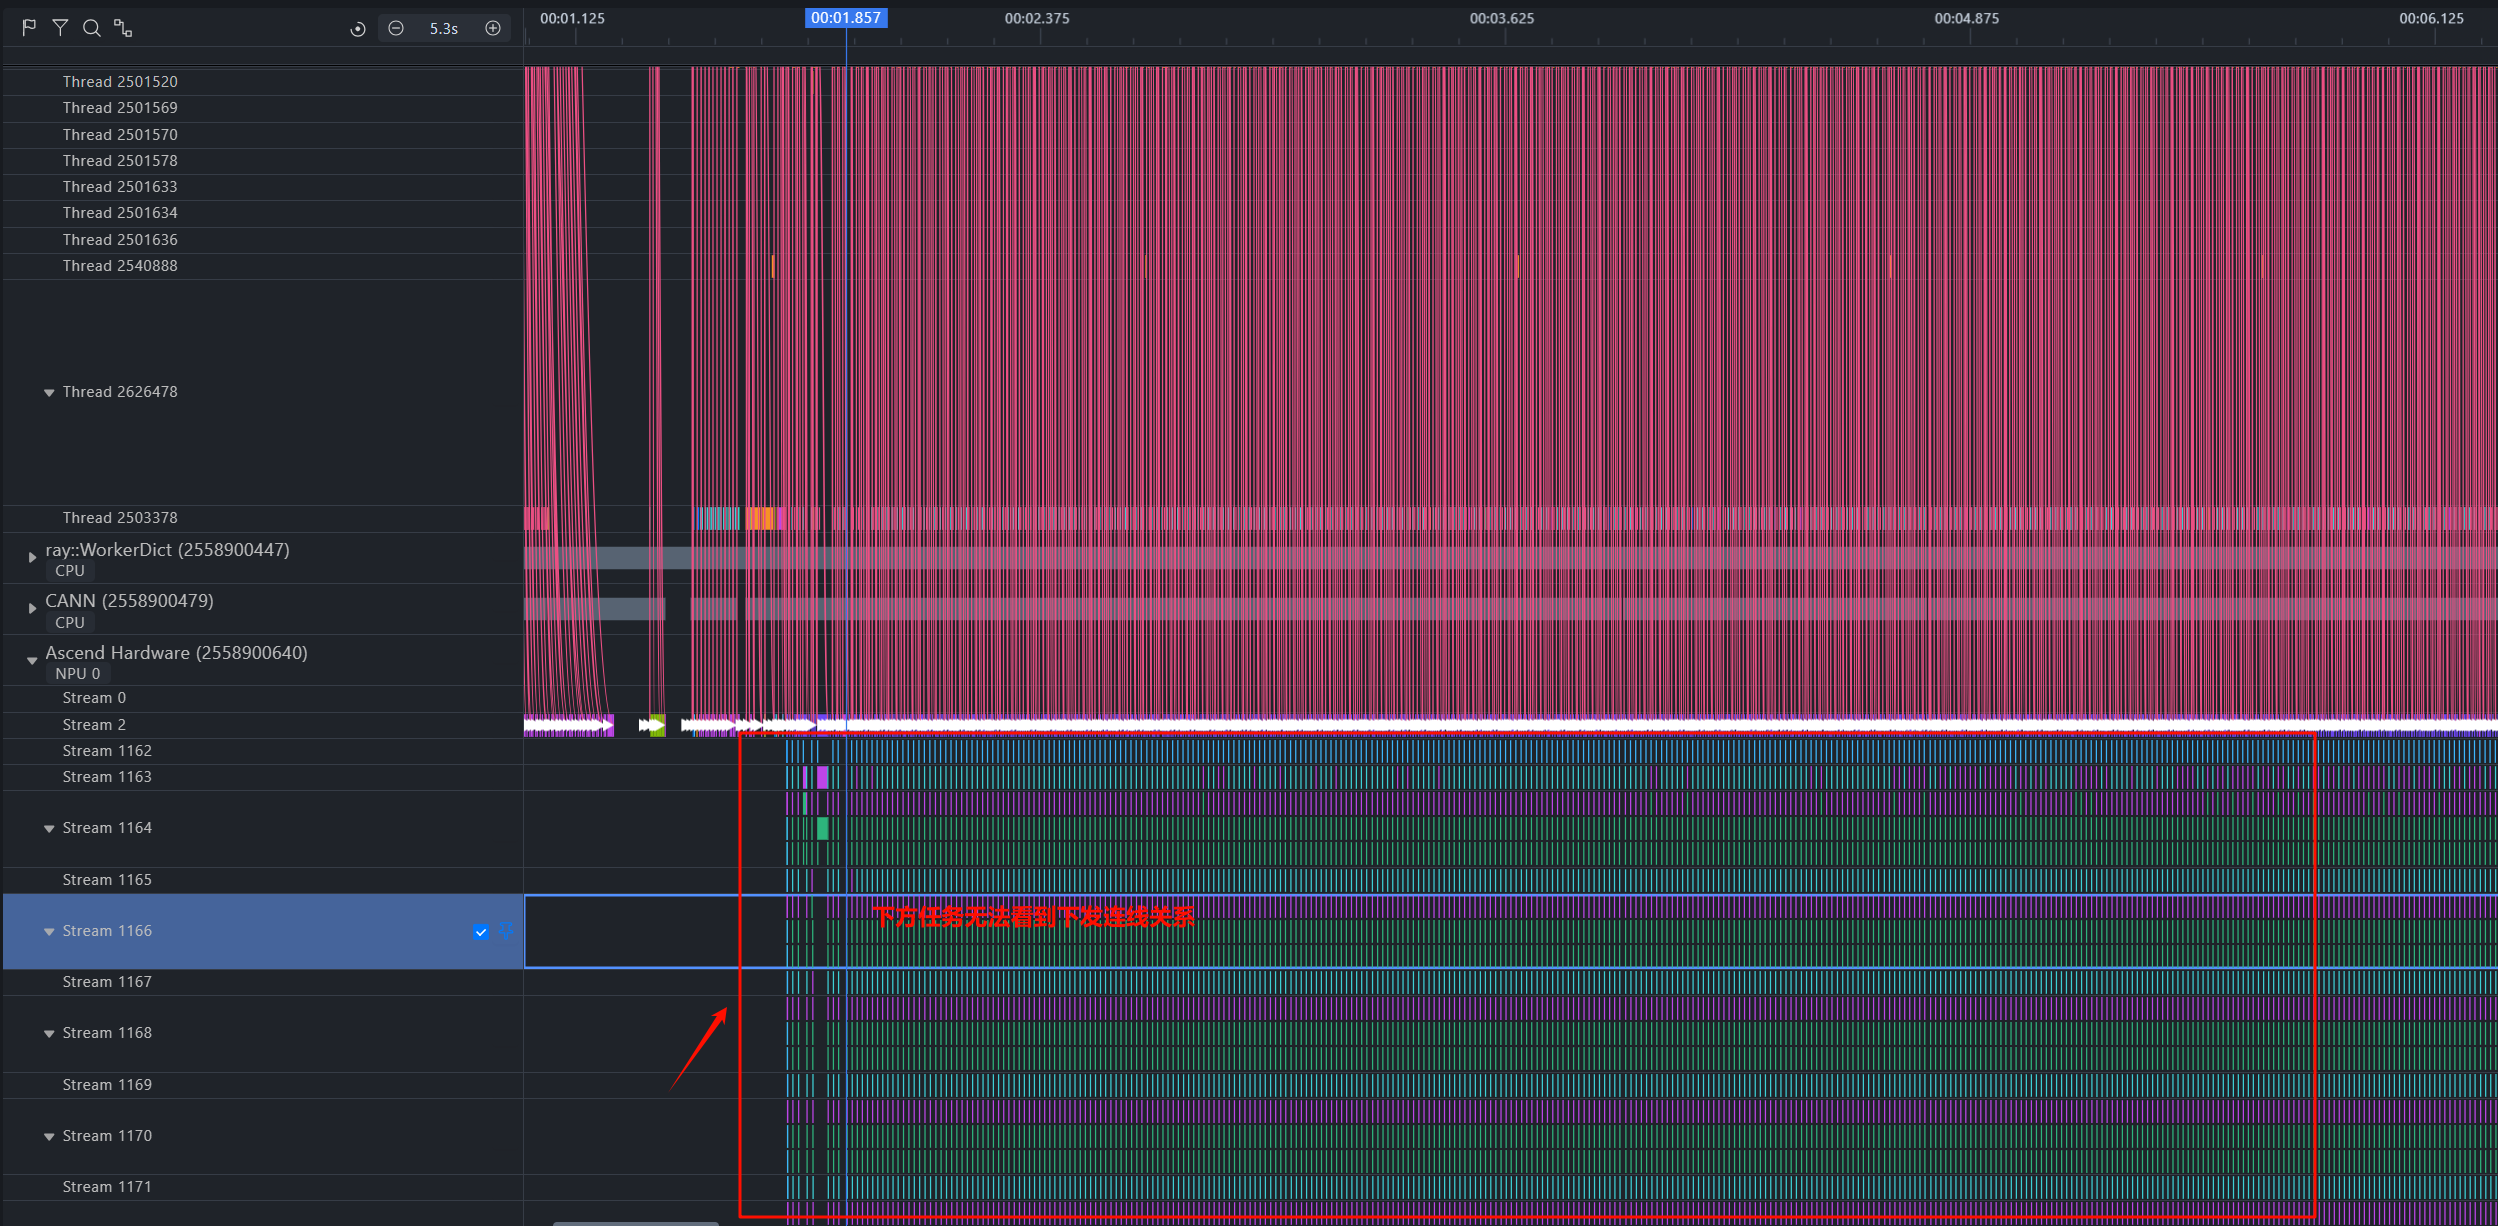Select the Stream 1163 row

pyautogui.click(x=263, y=777)
